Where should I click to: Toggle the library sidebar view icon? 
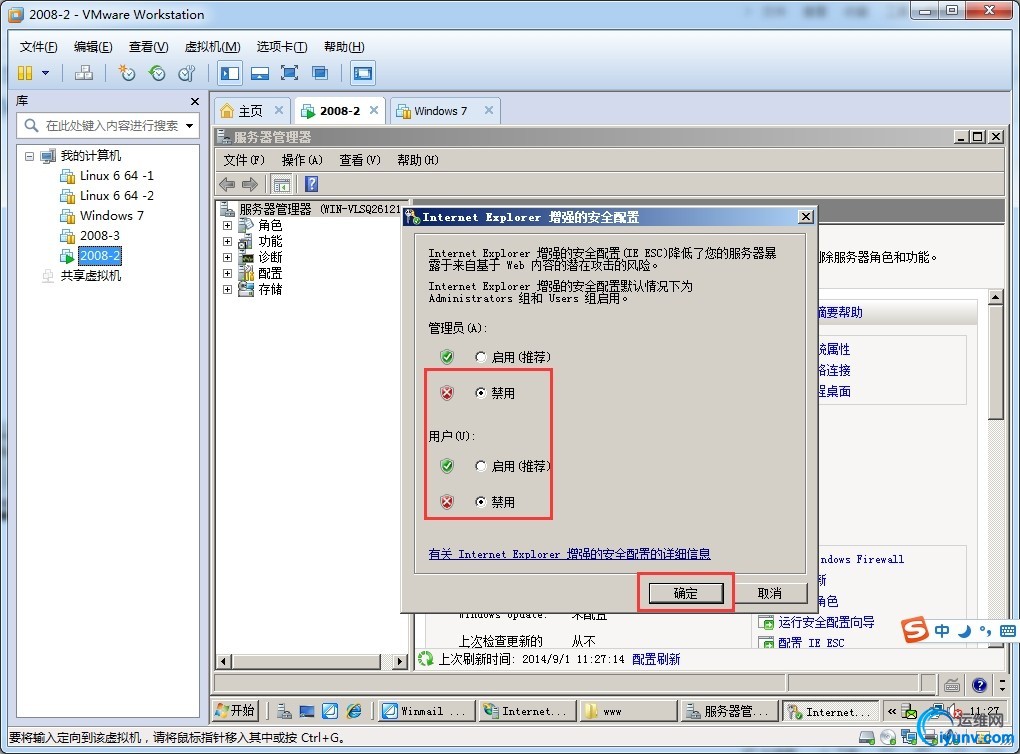pyautogui.click(x=230, y=73)
